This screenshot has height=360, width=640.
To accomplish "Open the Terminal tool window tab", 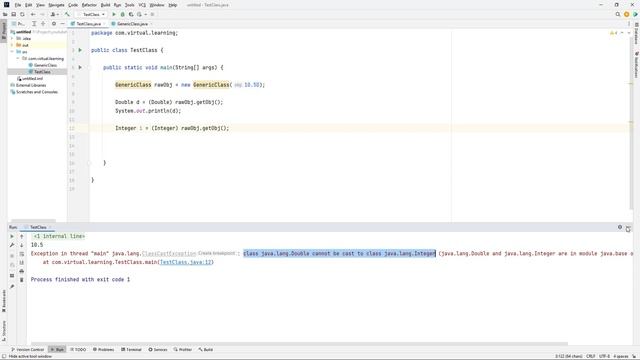I will [x=131, y=350].
